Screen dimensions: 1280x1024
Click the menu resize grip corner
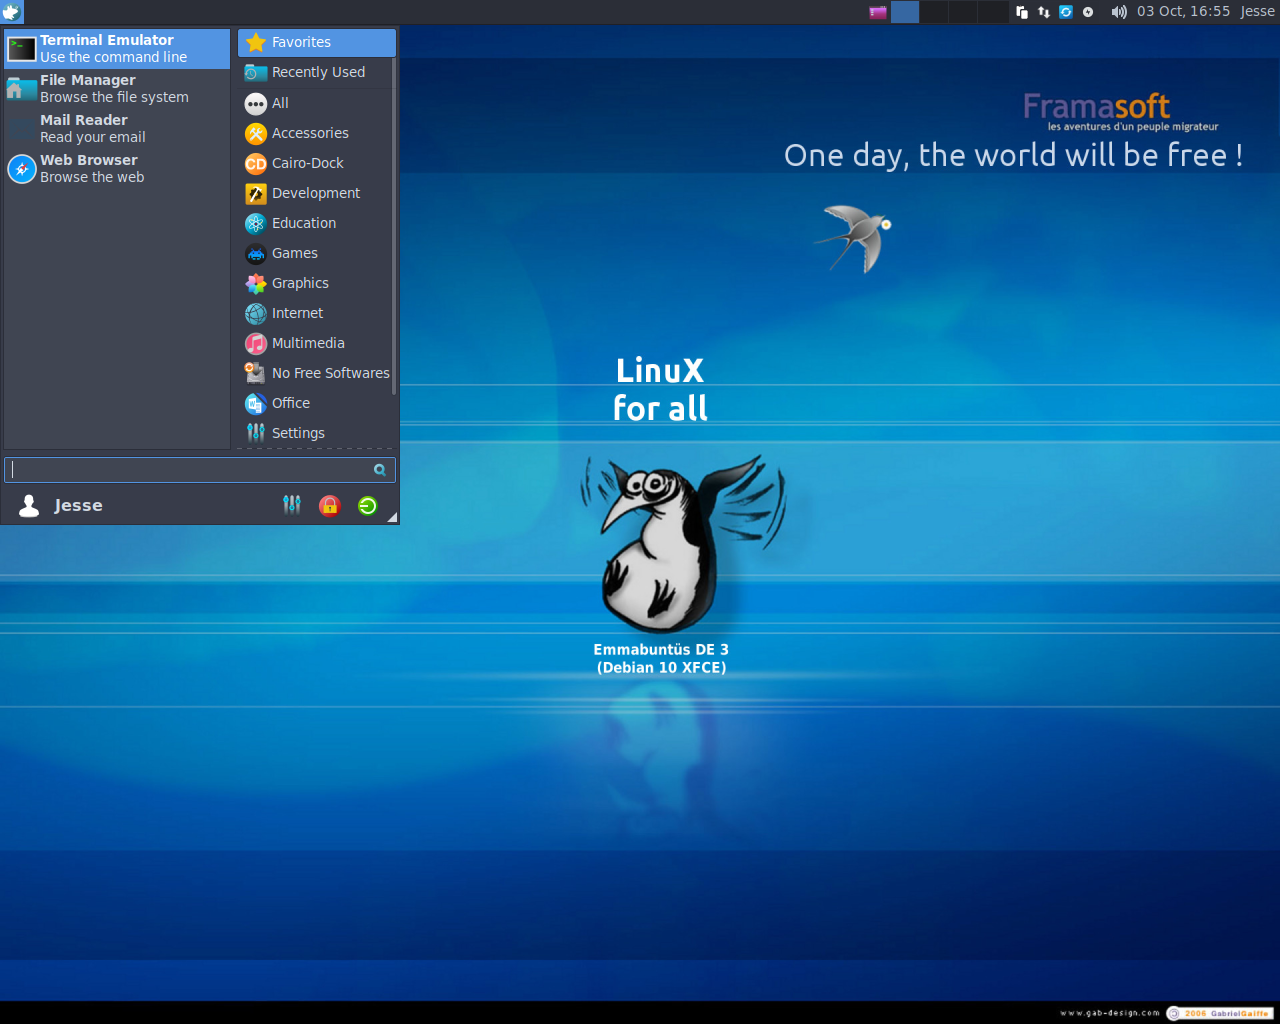392,517
